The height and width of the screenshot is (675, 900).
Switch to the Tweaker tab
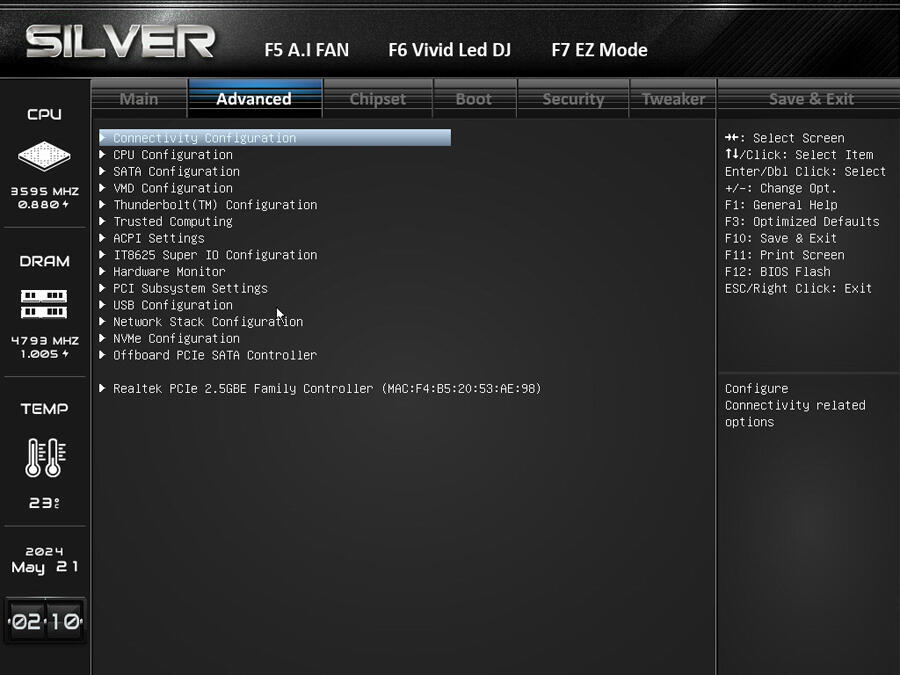(673, 99)
